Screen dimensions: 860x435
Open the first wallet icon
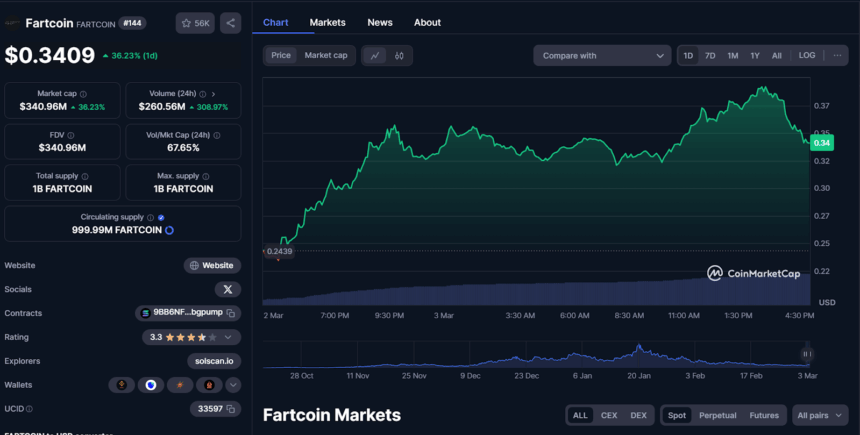click(x=121, y=385)
